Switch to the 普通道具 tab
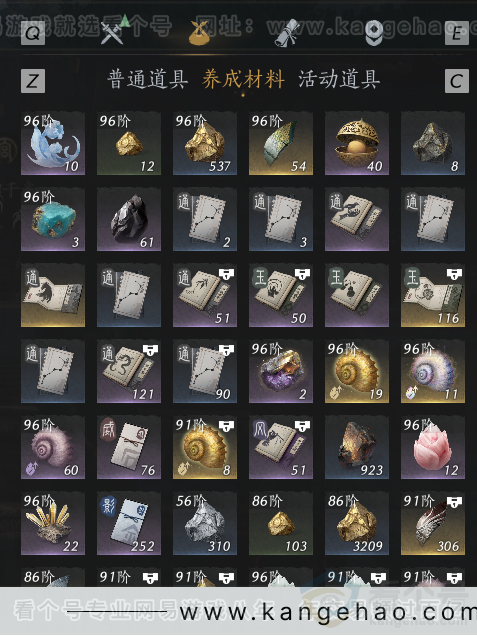 coord(147,79)
